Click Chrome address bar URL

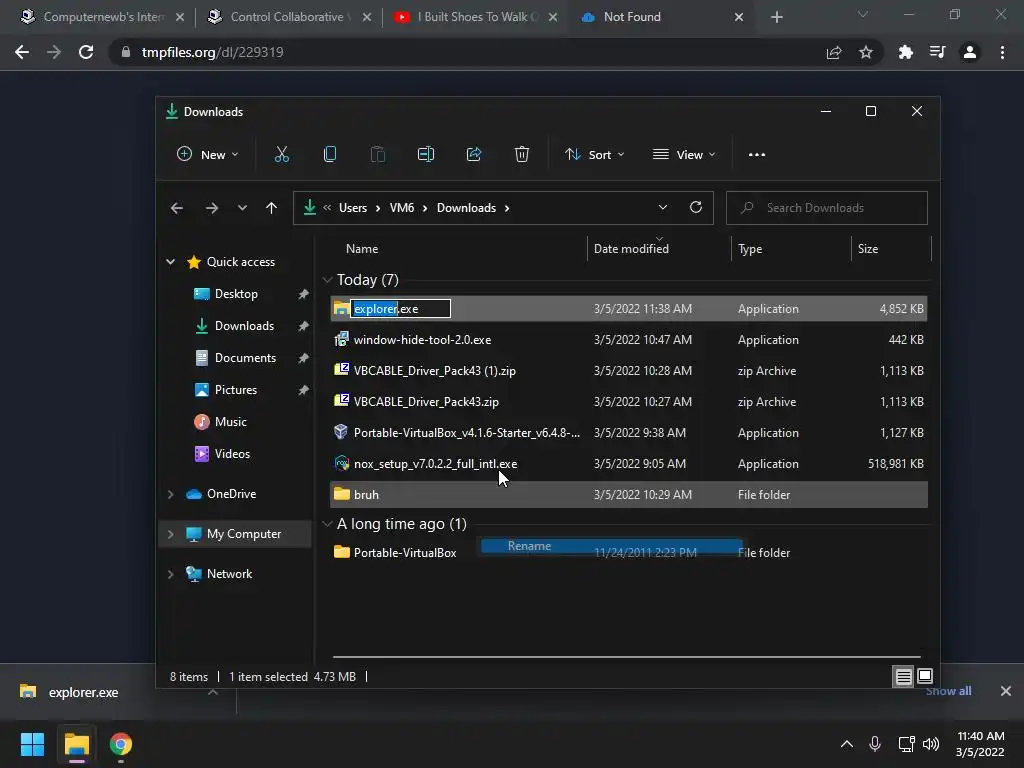point(213,52)
